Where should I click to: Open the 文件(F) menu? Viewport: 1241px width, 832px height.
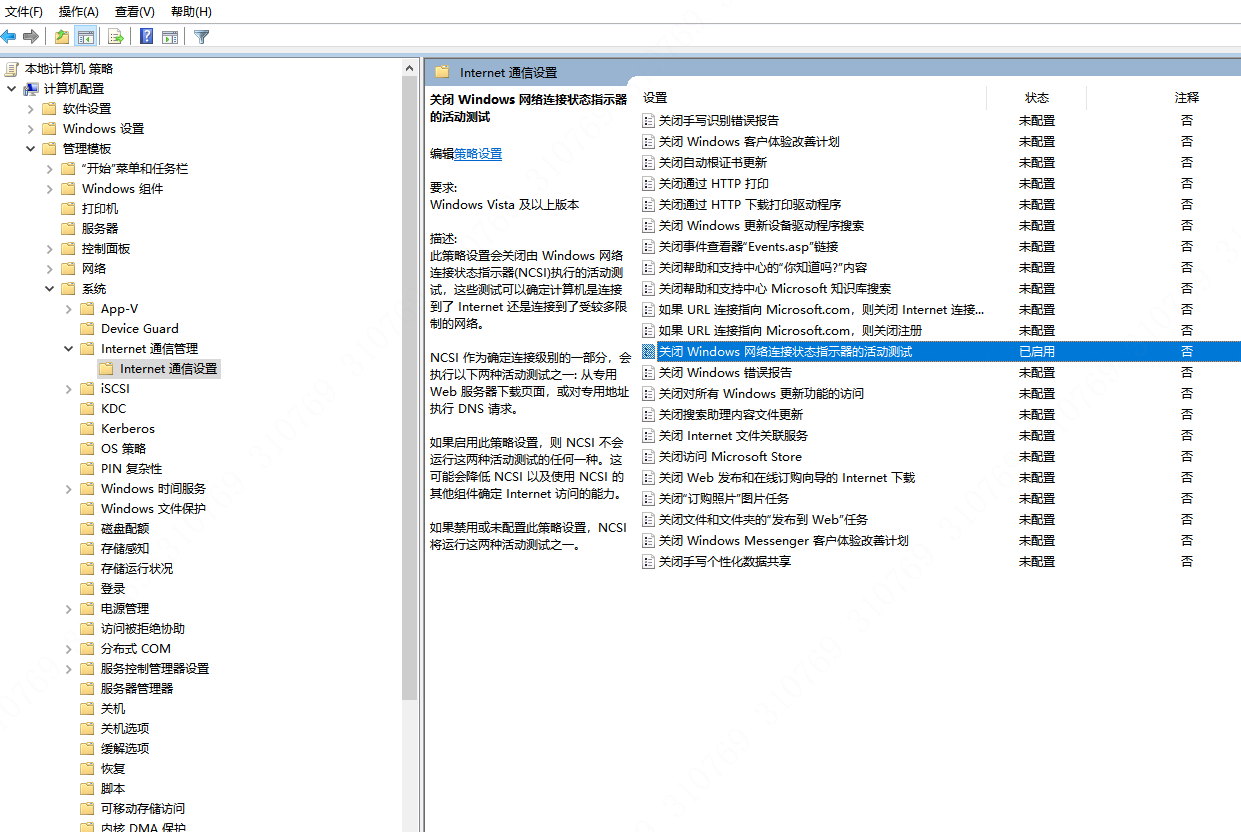pyautogui.click(x=25, y=12)
